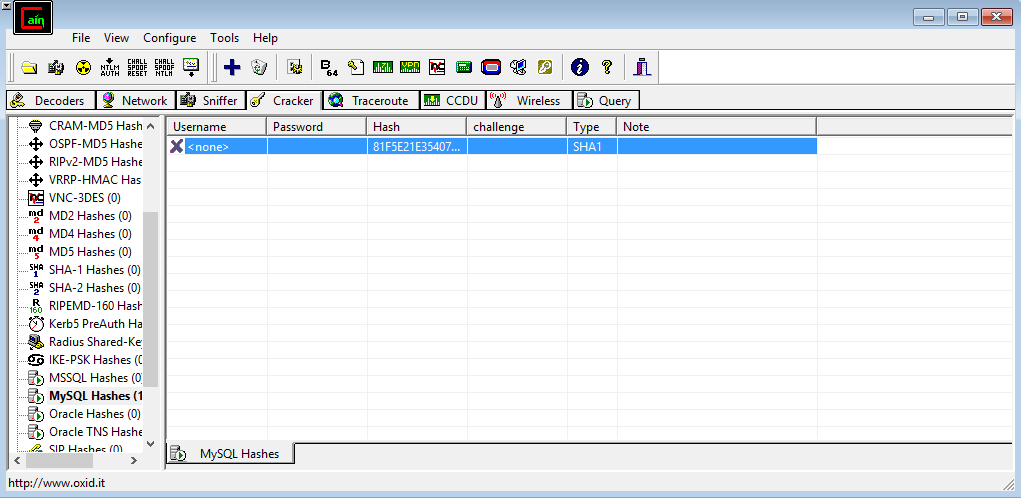Click the olive key decoder icon
Image resolution: width=1021 pixels, height=498 pixels.
(x=545, y=67)
